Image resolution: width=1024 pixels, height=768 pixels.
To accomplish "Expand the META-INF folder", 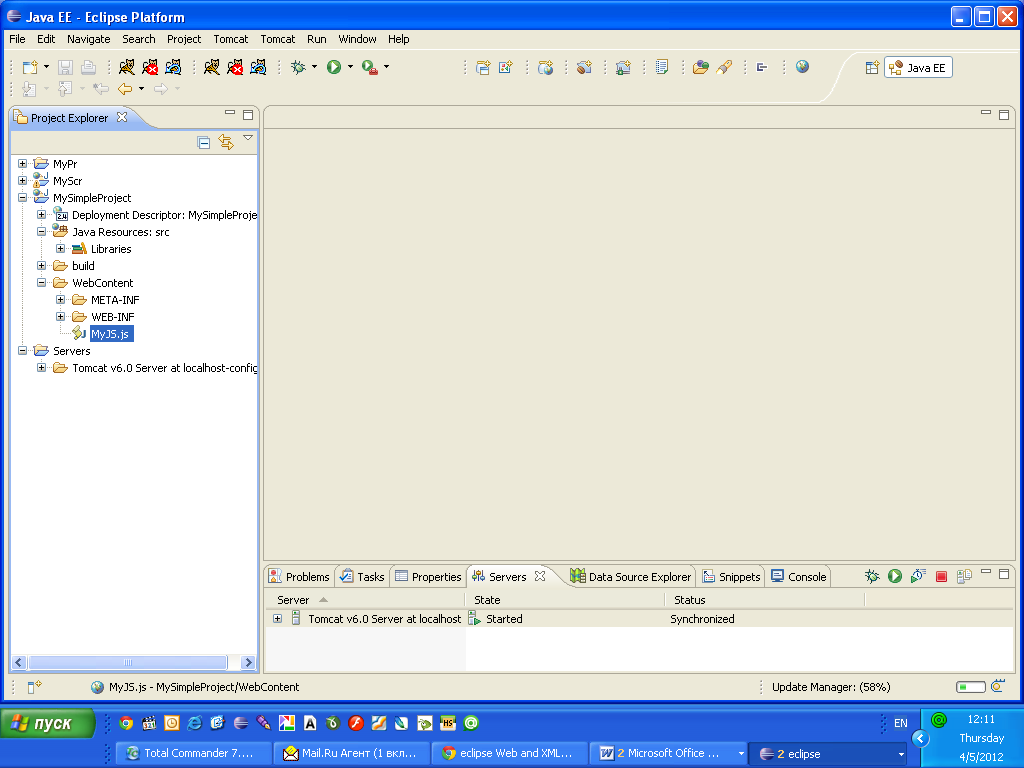I will click(x=60, y=299).
